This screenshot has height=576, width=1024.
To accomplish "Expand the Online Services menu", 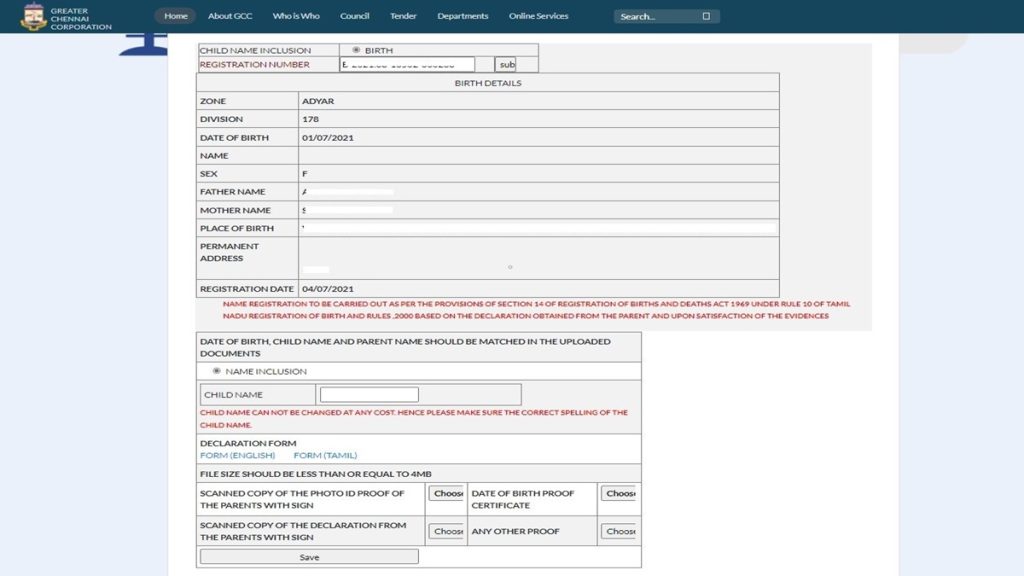I will click(539, 16).
